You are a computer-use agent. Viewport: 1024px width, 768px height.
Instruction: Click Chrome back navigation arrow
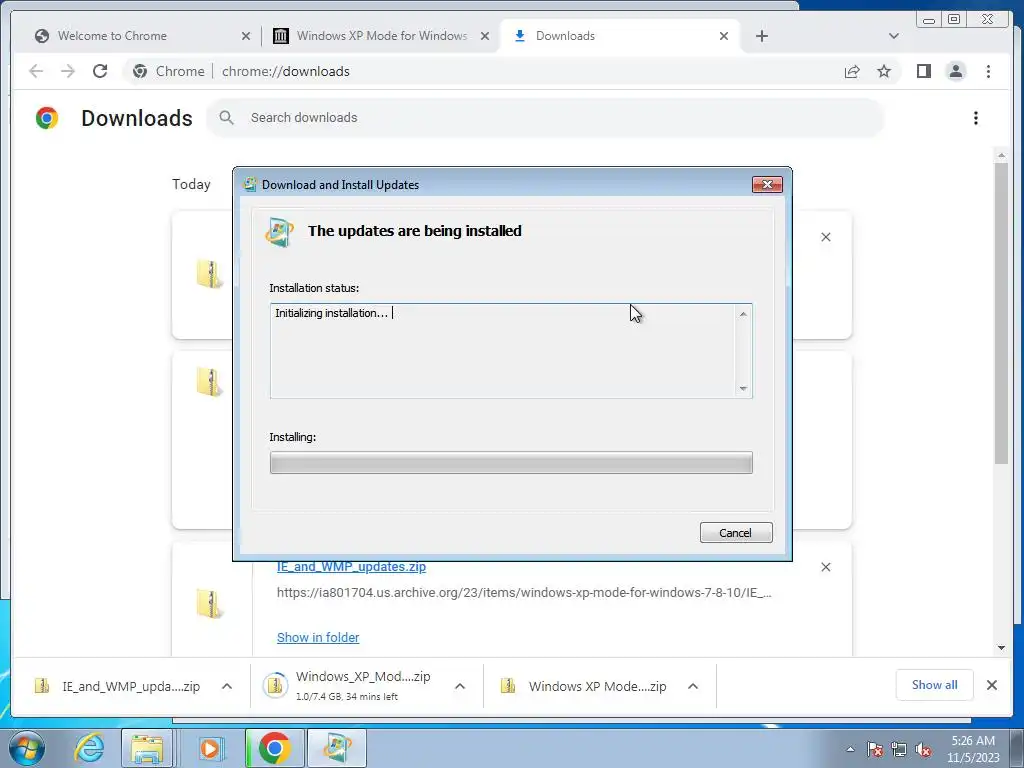pyautogui.click(x=36, y=71)
